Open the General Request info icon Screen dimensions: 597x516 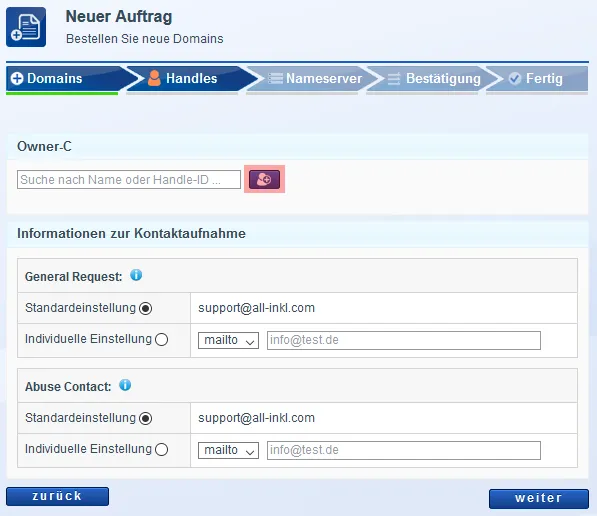pyautogui.click(x=136, y=275)
